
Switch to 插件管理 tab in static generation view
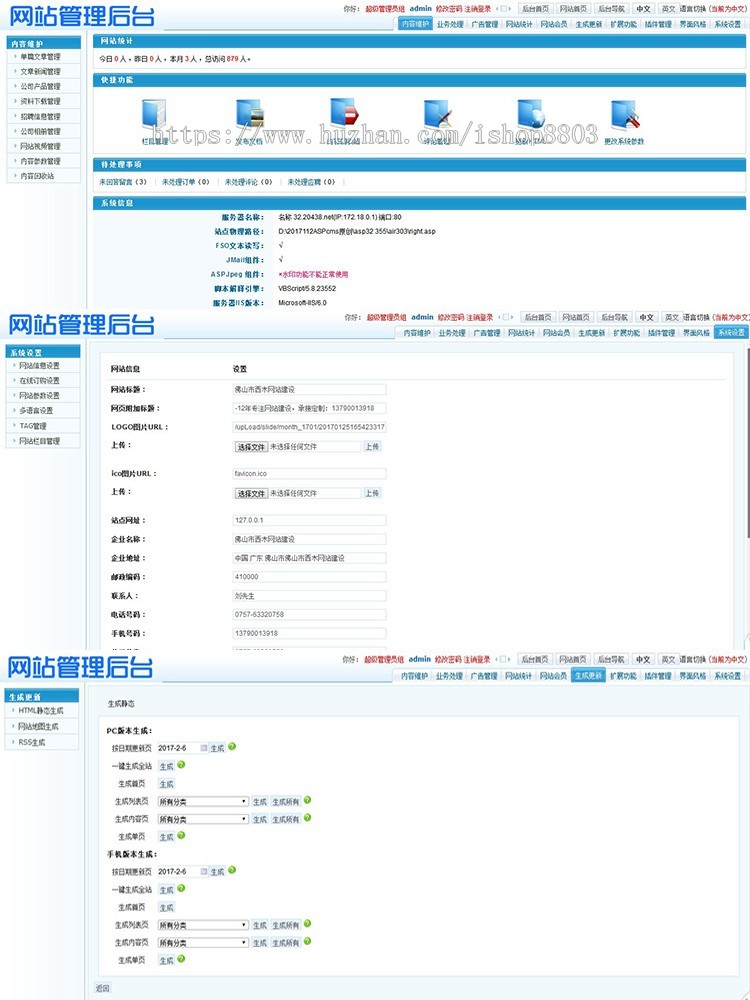658,676
